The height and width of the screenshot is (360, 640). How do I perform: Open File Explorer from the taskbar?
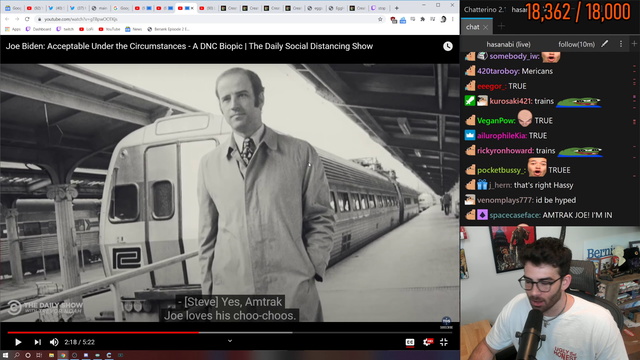click(x=51, y=355)
